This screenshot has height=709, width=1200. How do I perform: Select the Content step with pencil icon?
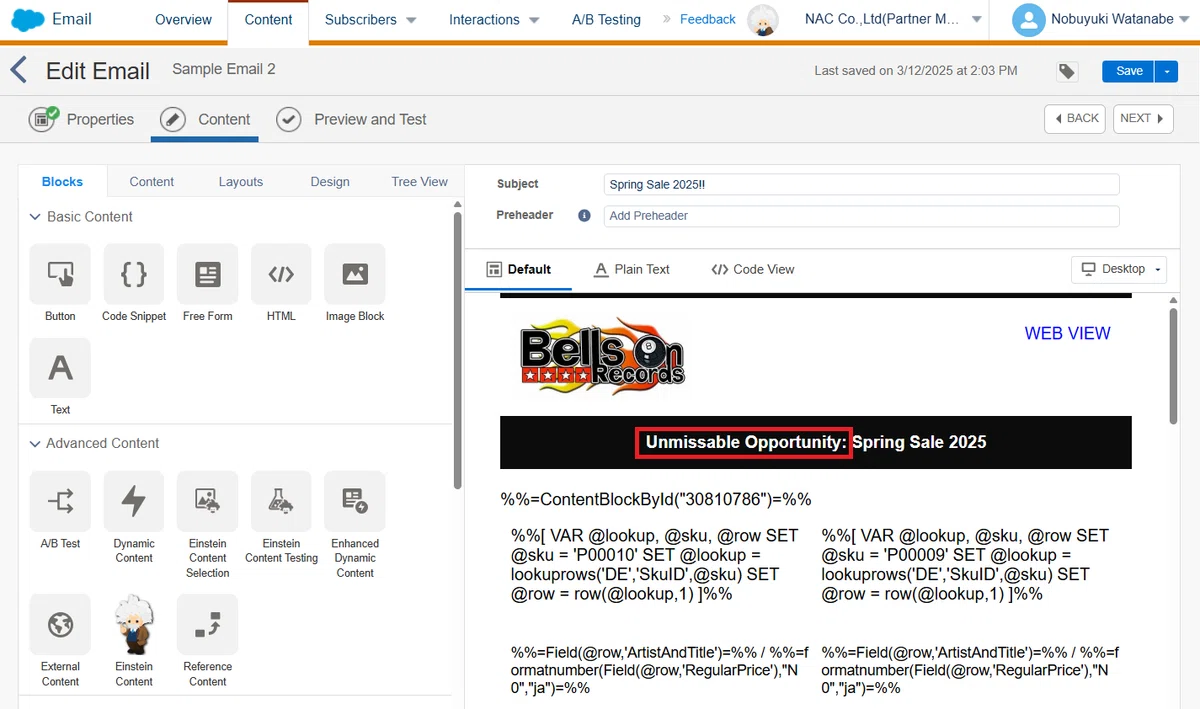click(206, 120)
